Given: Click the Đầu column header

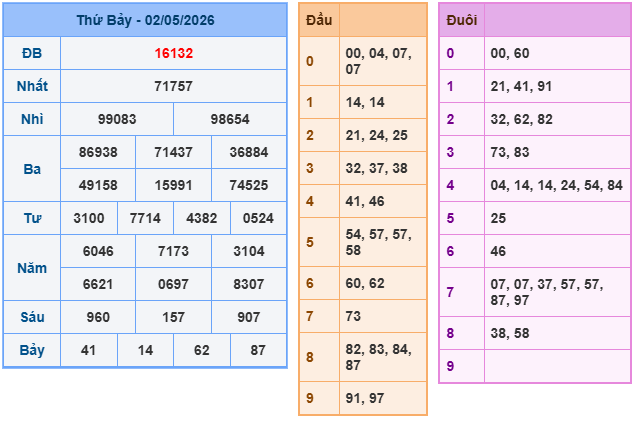Looking at the screenshot, I should [x=319, y=20].
